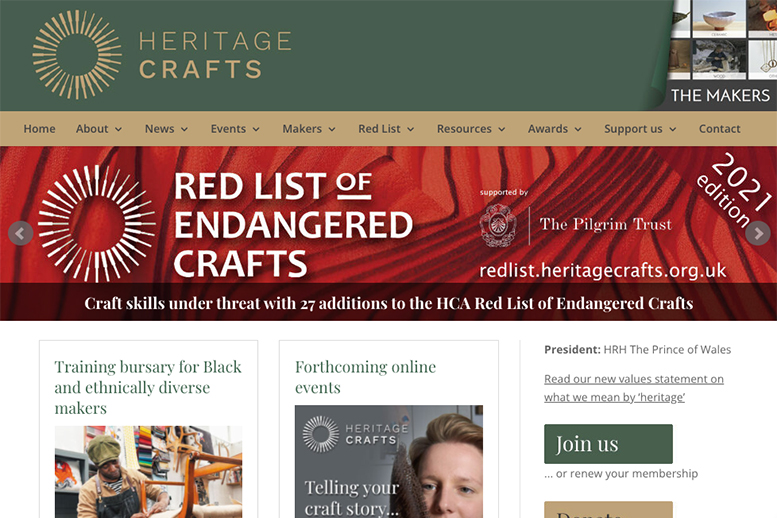777x518 pixels.
Task: Open the Awards dropdown menu
Action: [x=555, y=129]
